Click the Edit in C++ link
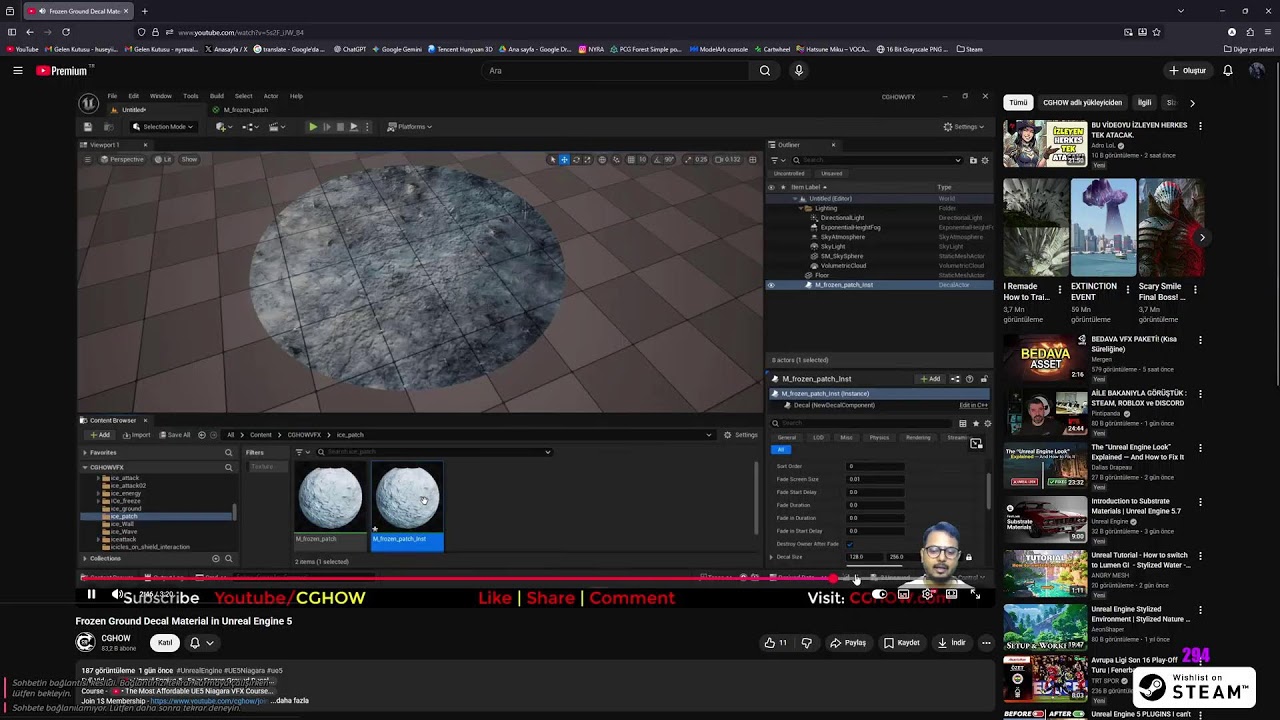The width and height of the screenshot is (1280, 720). 973,405
